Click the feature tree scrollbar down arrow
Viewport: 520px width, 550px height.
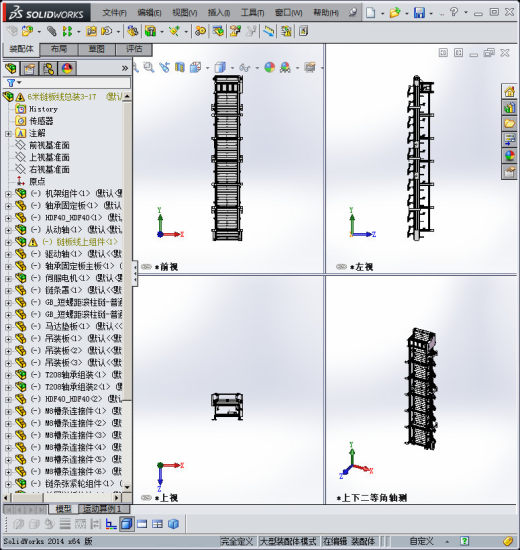coord(127,487)
